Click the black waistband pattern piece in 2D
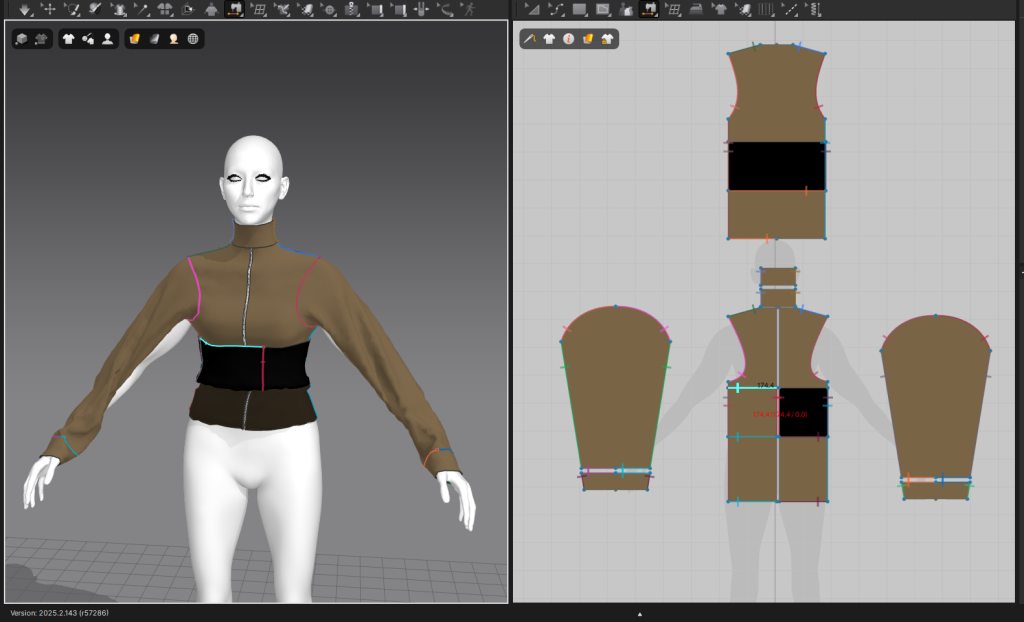1024x622 pixels. pos(776,165)
